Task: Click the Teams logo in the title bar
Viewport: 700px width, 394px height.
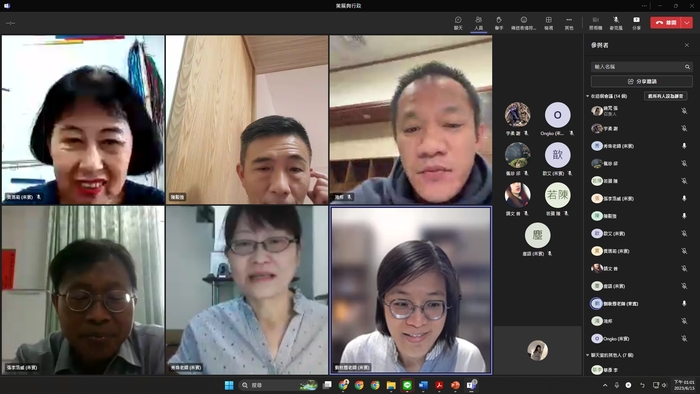Action: tap(7, 6)
